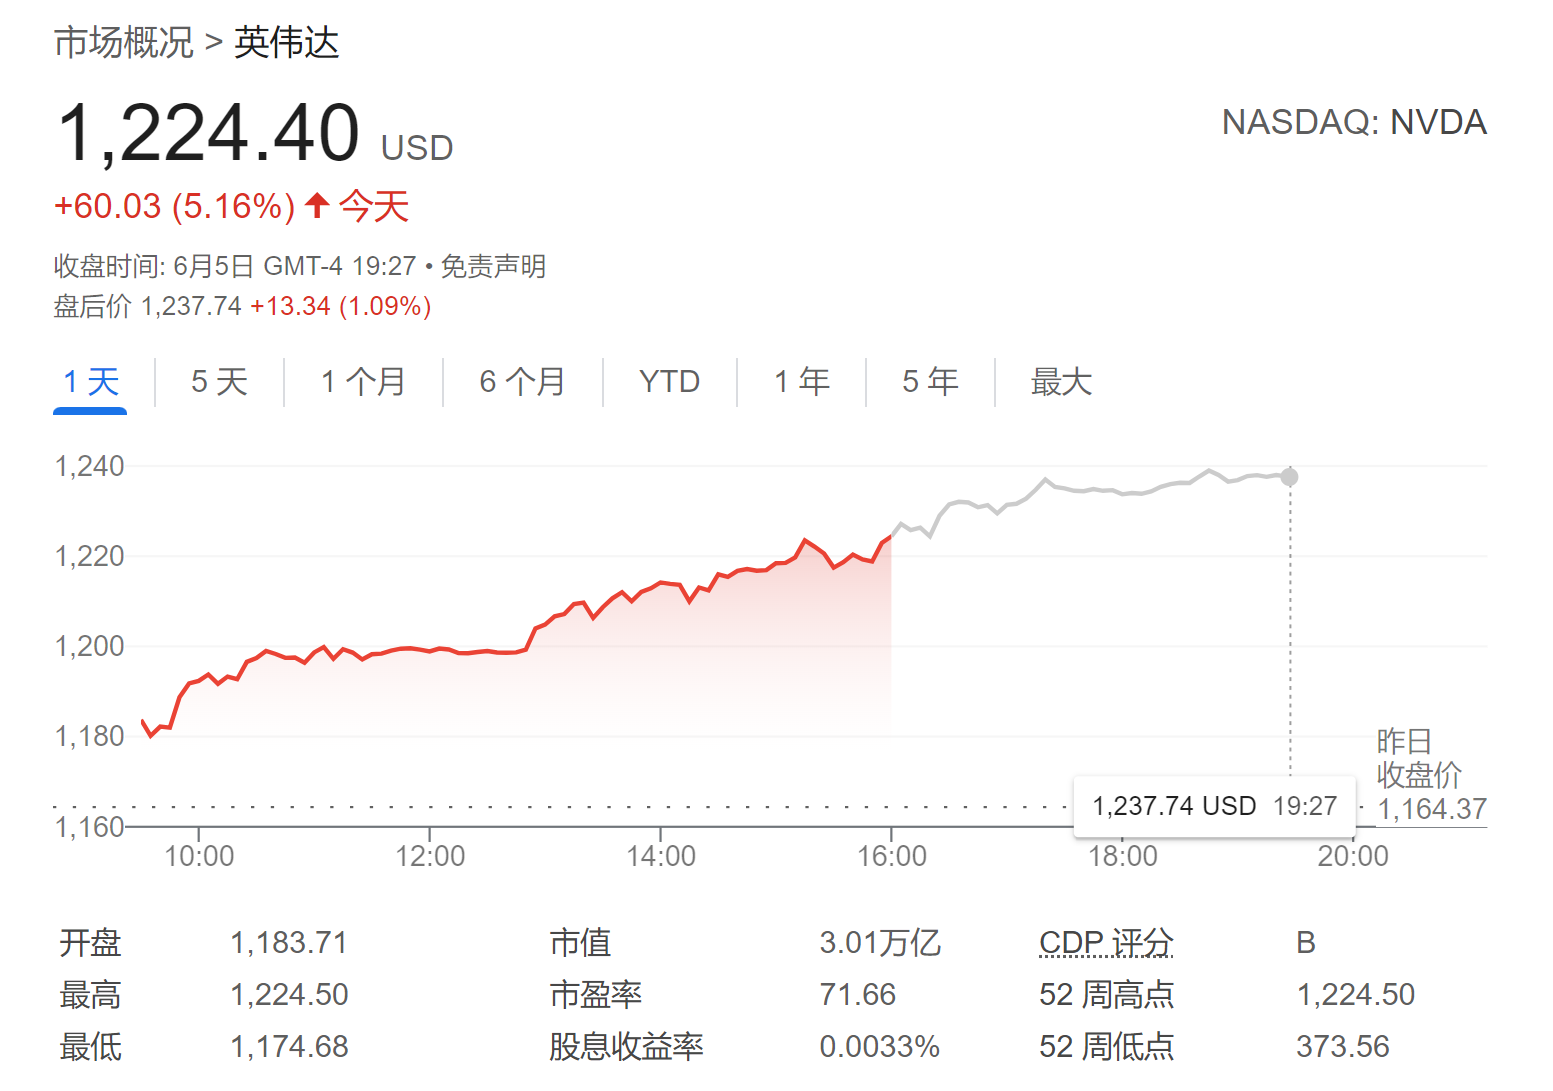The width and height of the screenshot is (1553, 1091).
Task: Select the 最大 time range tab
Action: tap(1061, 382)
